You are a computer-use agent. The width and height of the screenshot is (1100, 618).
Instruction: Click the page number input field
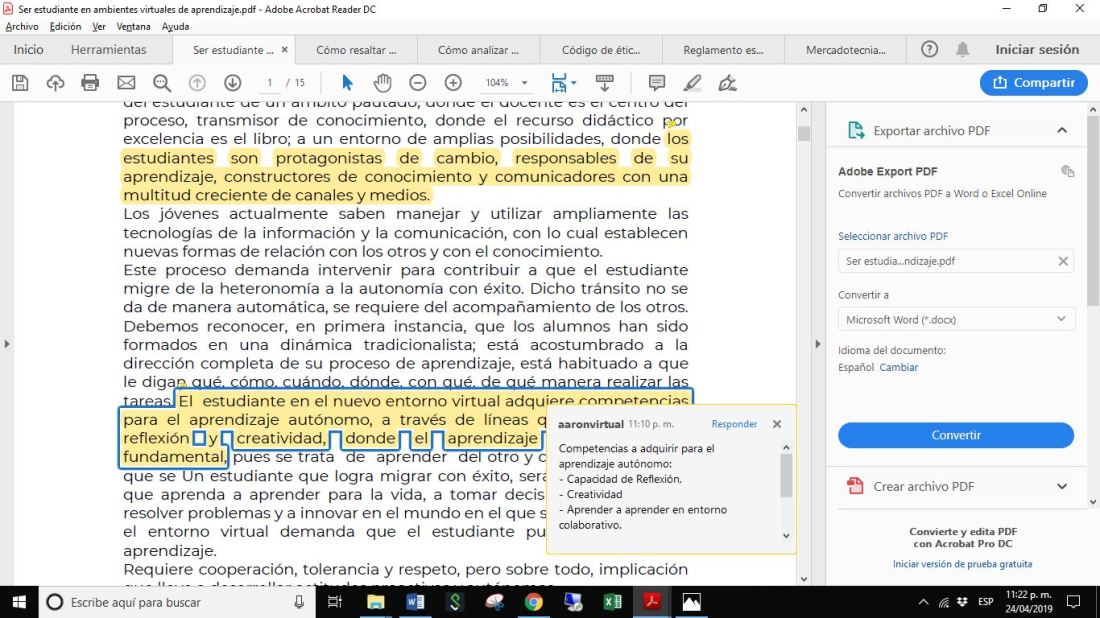[270, 83]
